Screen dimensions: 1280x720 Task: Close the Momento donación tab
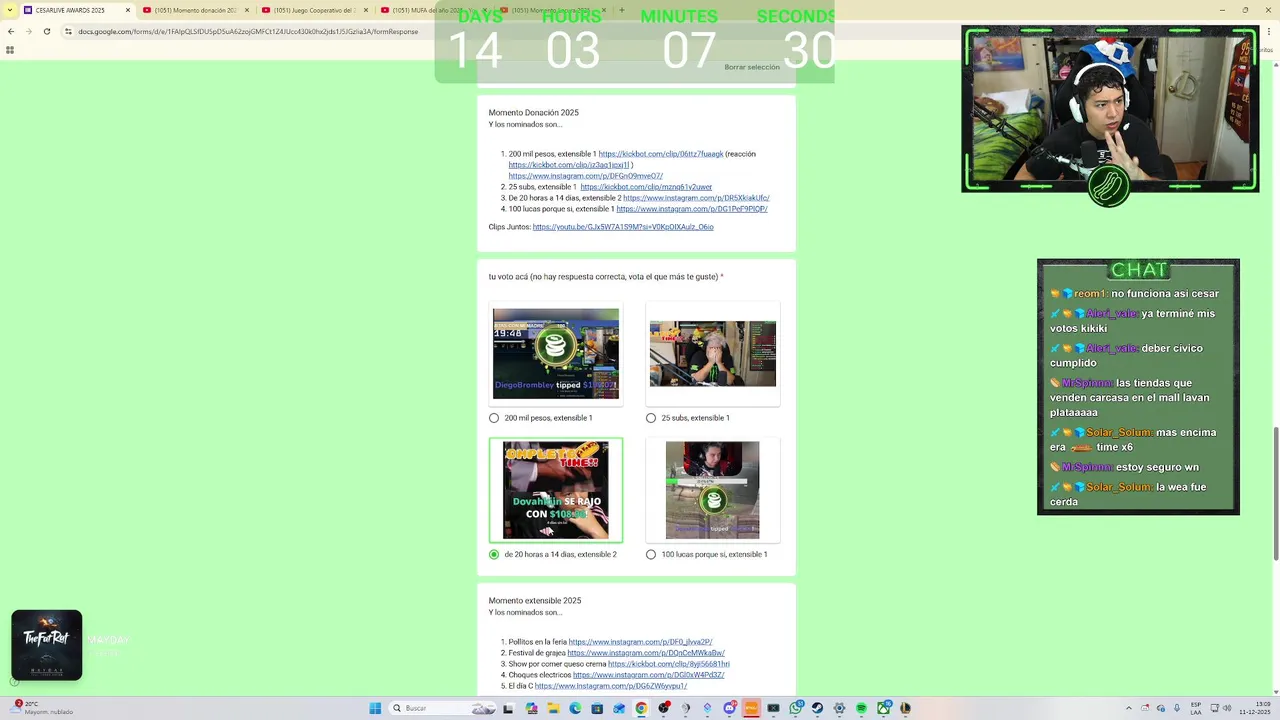coord(246,10)
